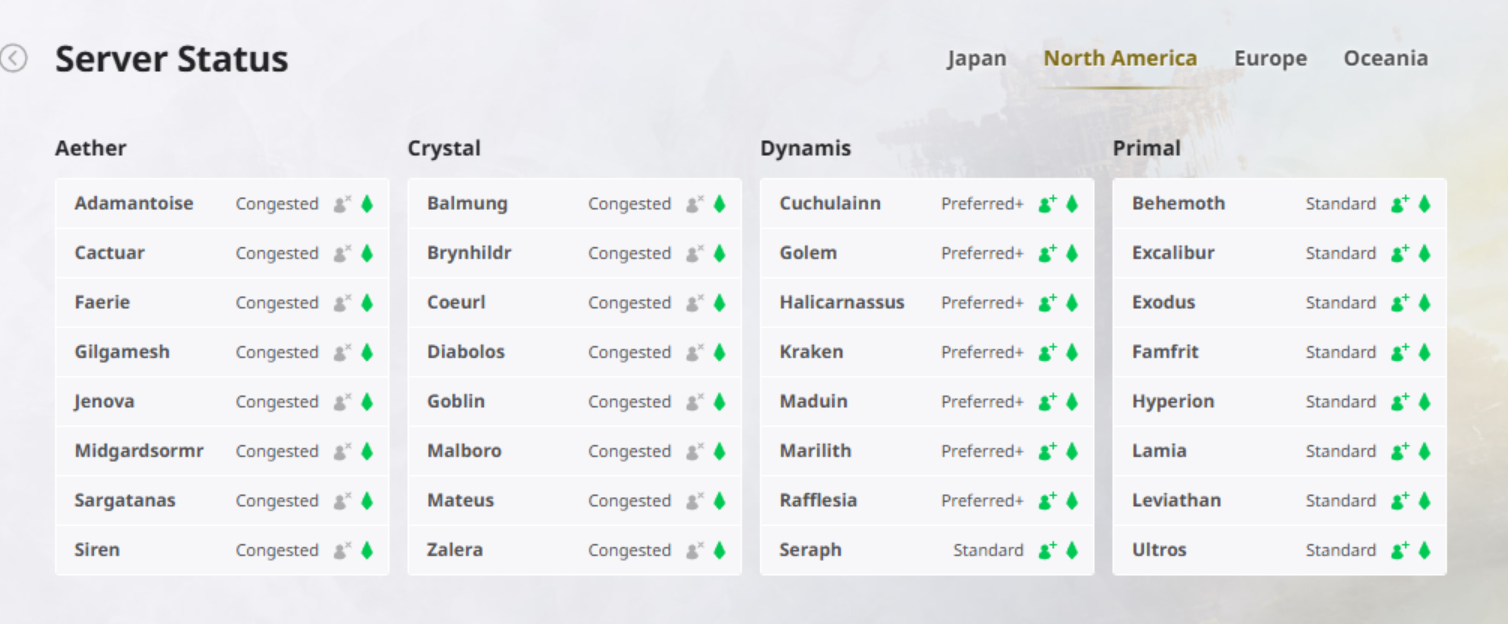The image size is (1508, 624).
Task: Click the online status icon for Golem
Action: coord(1072,253)
